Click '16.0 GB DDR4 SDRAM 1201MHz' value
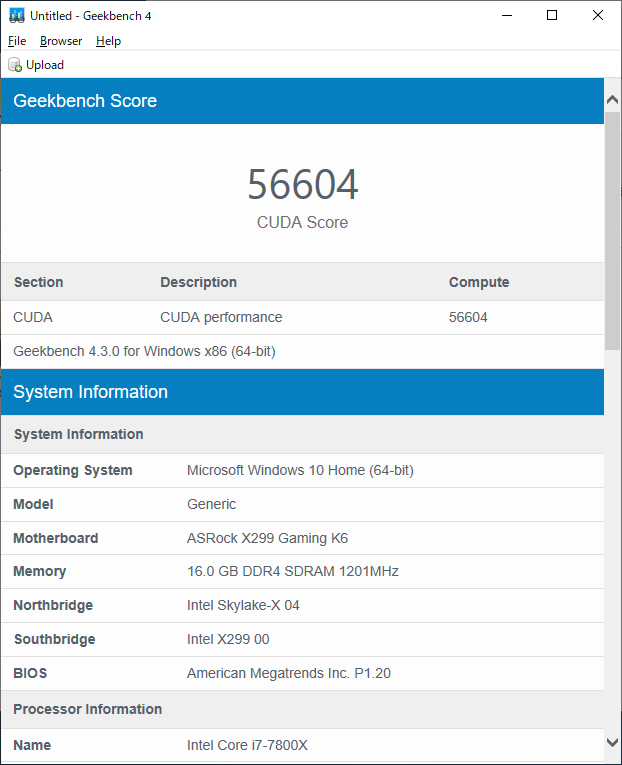 tap(293, 571)
